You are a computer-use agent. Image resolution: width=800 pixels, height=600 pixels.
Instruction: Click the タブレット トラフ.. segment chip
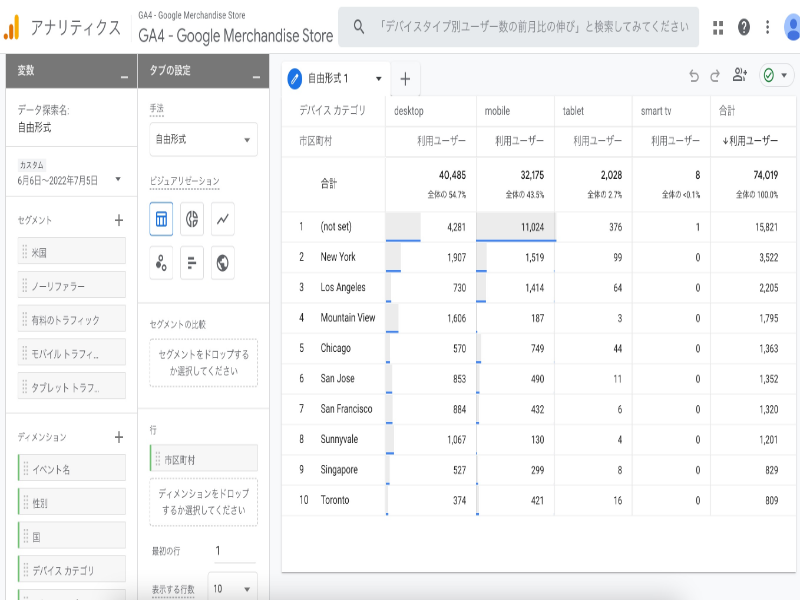coord(71,386)
